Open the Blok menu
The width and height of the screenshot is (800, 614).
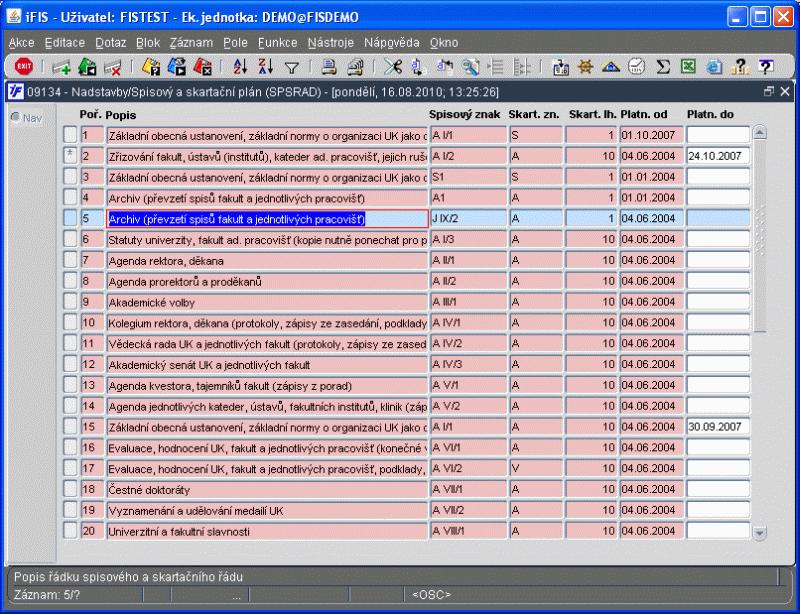[148, 43]
